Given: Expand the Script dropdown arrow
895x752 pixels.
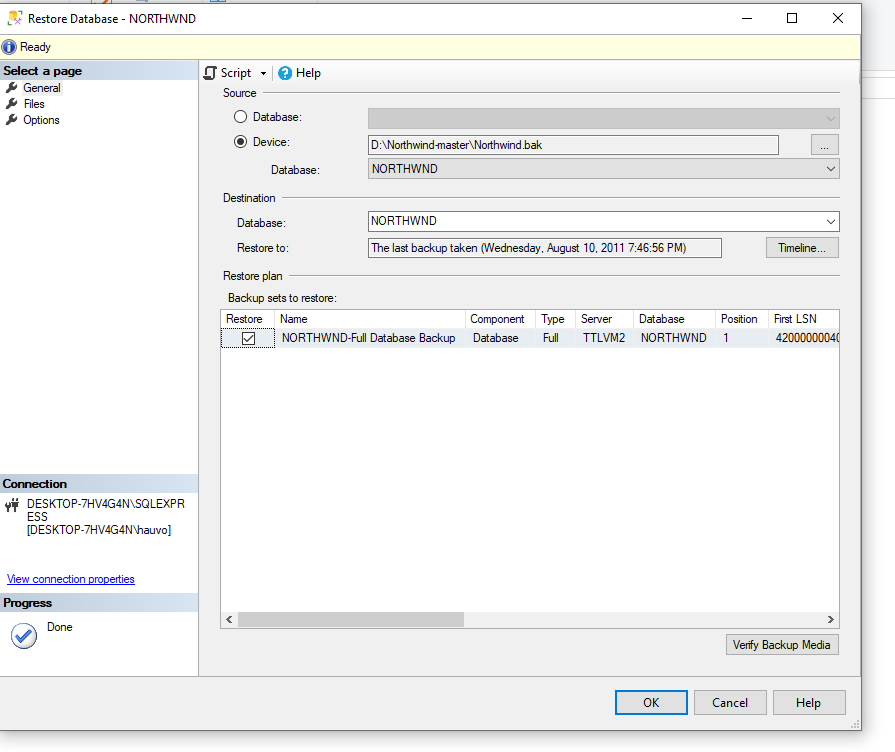Looking at the screenshot, I should pyautogui.click(x=263, y=74).
